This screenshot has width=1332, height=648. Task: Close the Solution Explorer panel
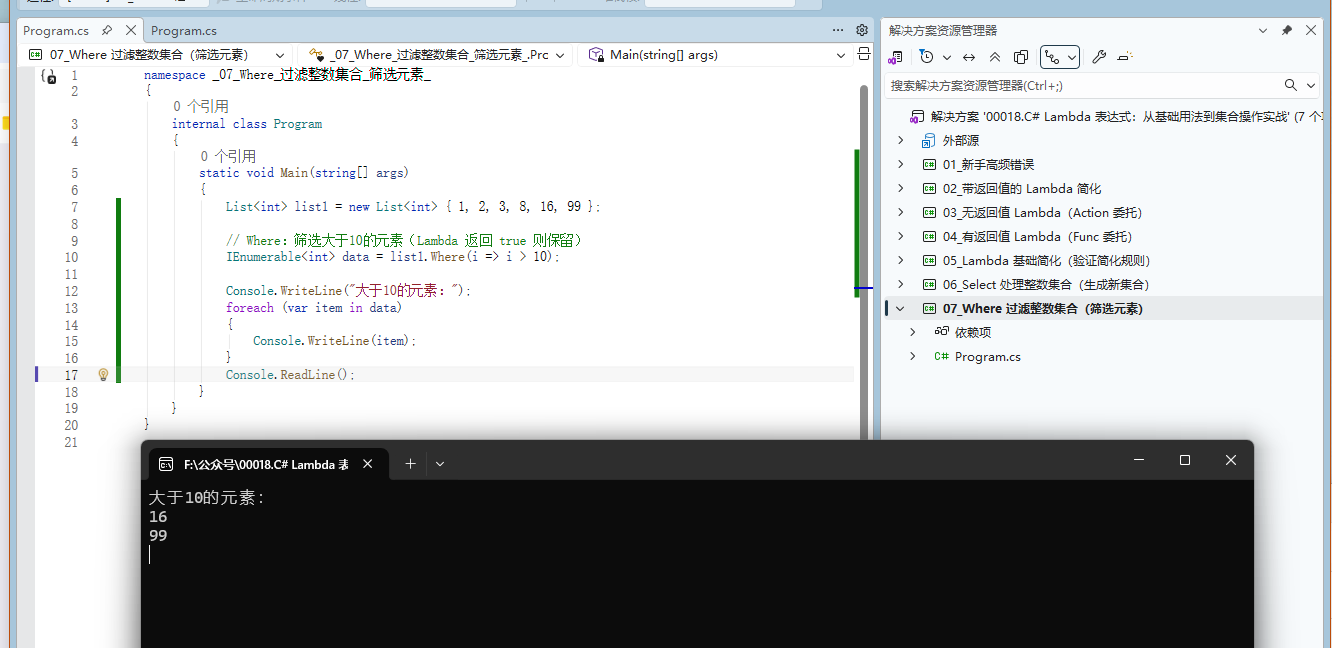[1311, 31]
